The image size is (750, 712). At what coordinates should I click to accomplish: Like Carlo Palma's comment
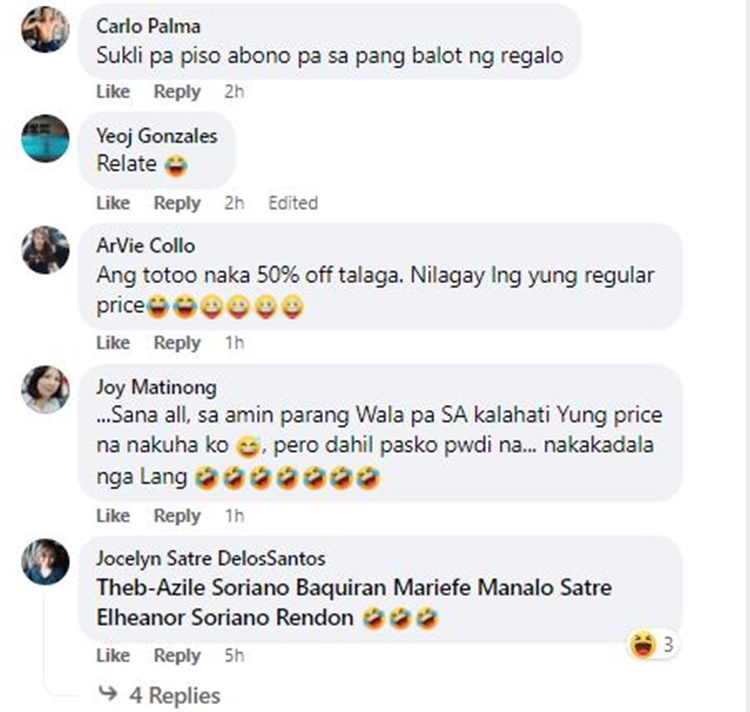click(x=113, y=91)
